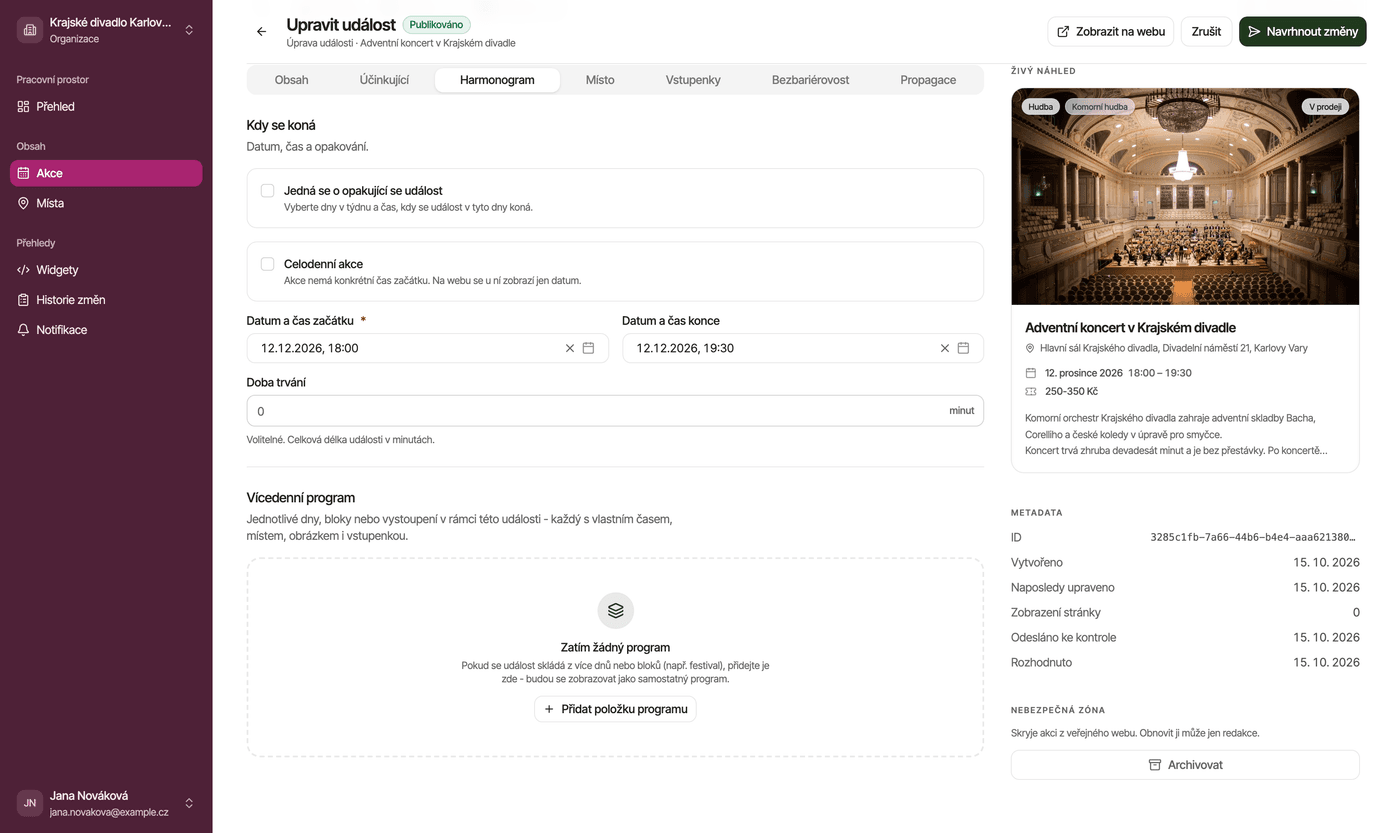Click the Doba trvání minutes input
The height and width of the screenshot is (833, 1400).
click(615, 411)
